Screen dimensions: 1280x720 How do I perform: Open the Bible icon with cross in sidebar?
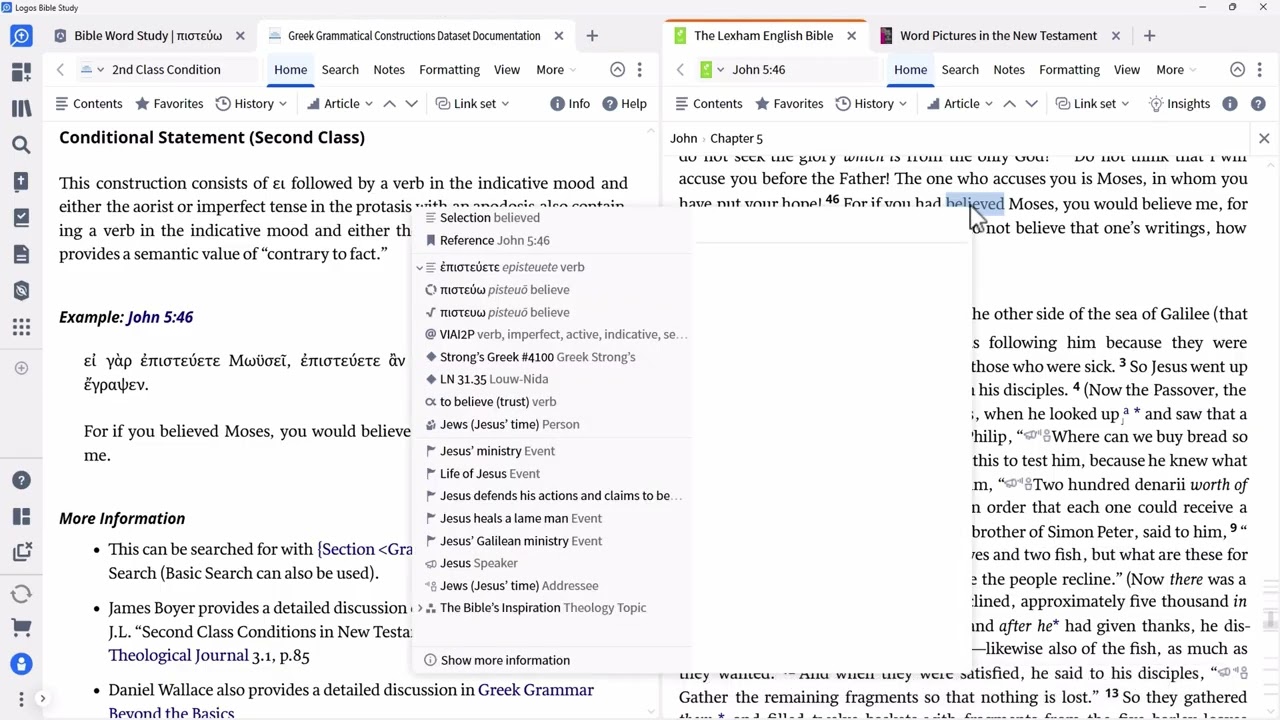point(21,182)
